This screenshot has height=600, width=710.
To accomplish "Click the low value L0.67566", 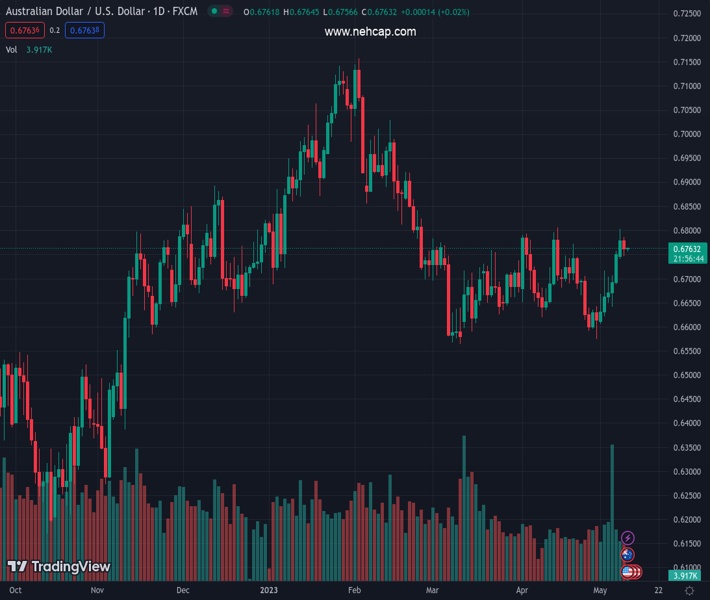I will pos(340,12).
